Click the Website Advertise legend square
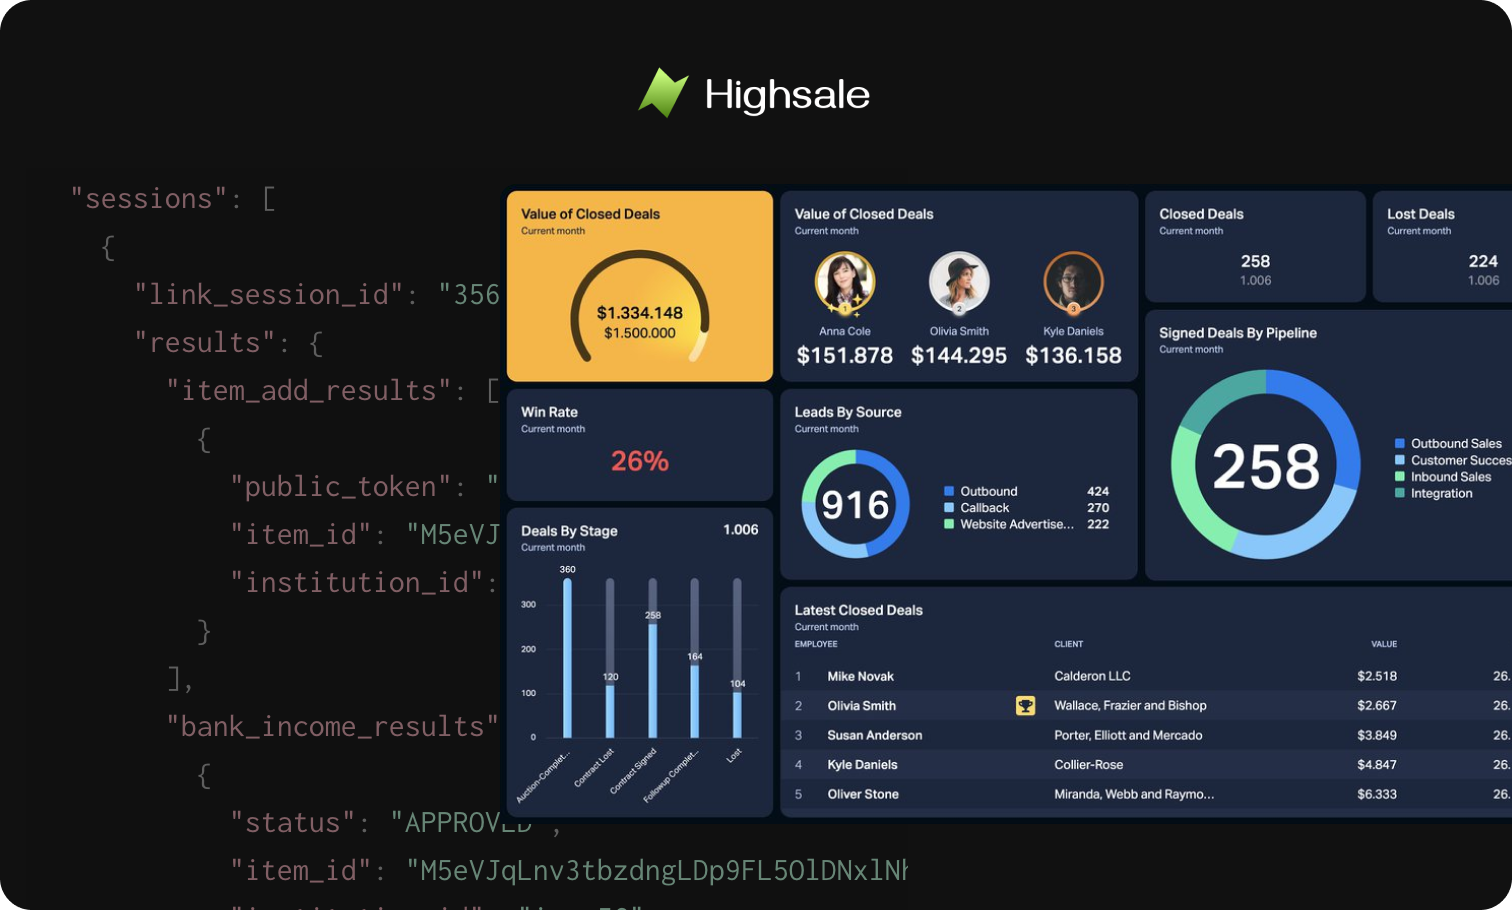 [949, 524]
